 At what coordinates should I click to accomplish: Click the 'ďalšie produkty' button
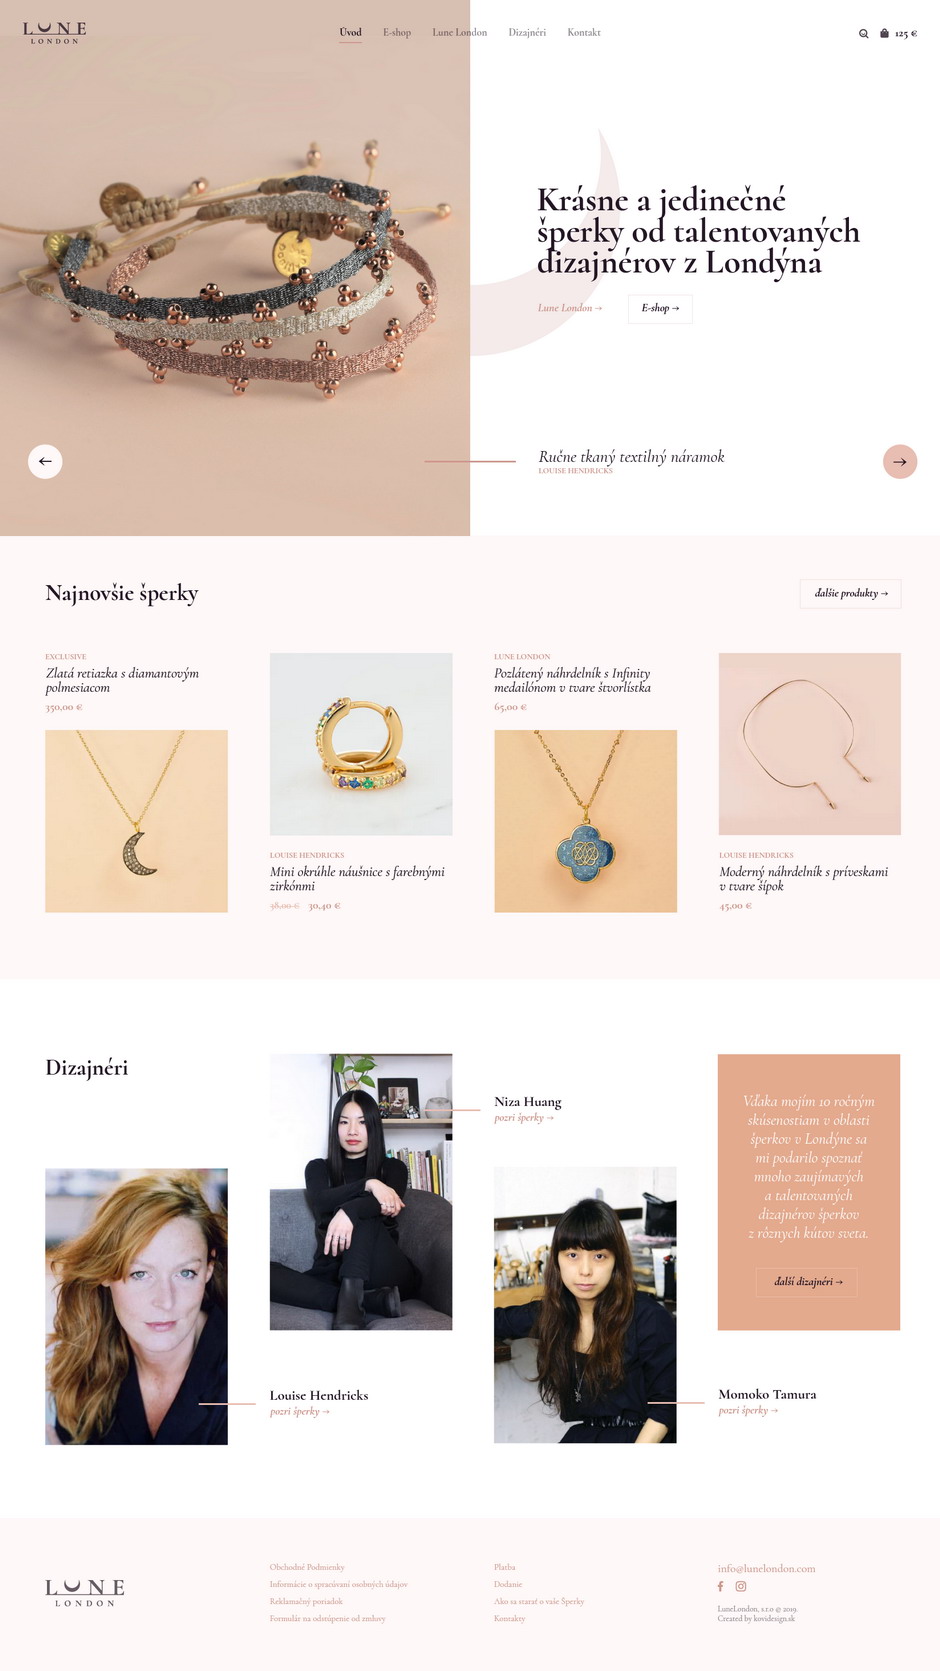click(851, 593)
